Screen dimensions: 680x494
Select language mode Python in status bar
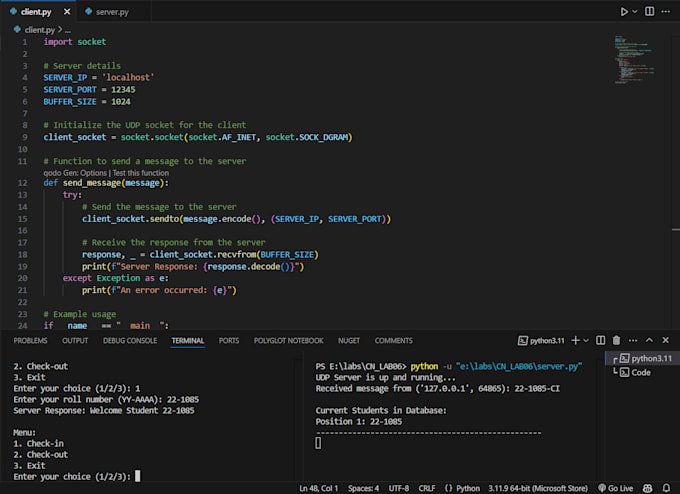468,488
